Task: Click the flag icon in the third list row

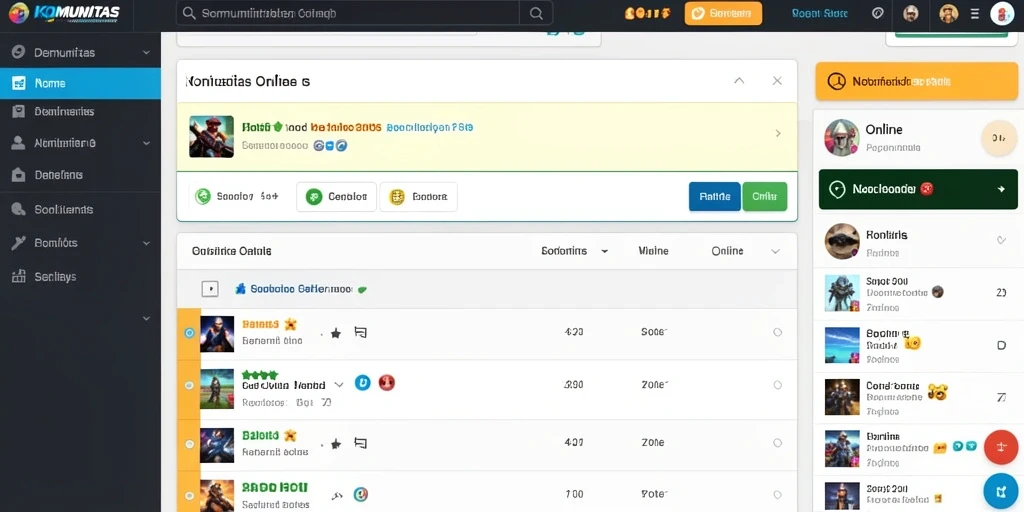Action: (360, 443)
